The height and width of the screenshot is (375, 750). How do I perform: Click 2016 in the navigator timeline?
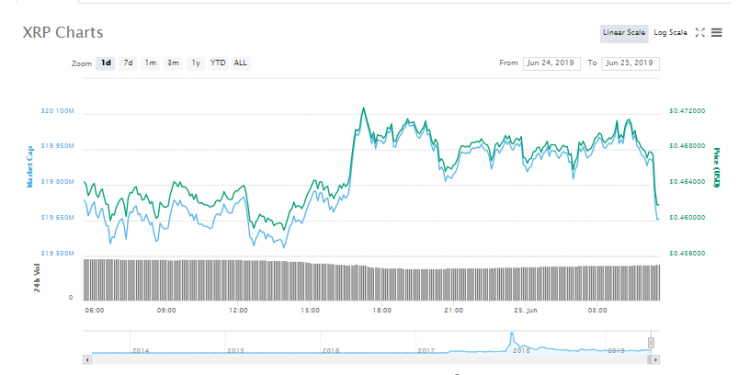click(x=331, y=351)
